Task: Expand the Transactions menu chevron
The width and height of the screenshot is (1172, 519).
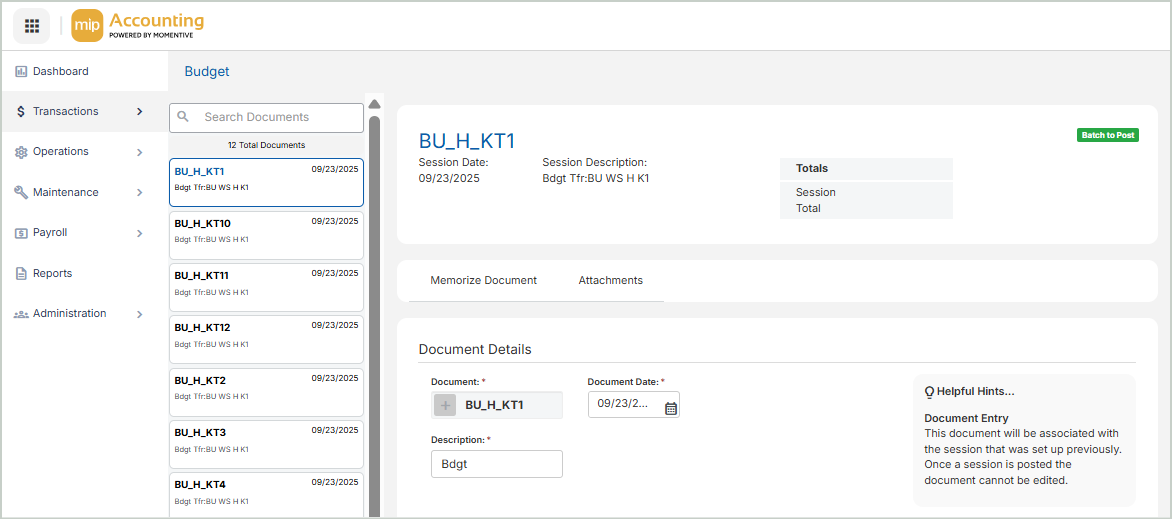Action: tap(140, 112)
